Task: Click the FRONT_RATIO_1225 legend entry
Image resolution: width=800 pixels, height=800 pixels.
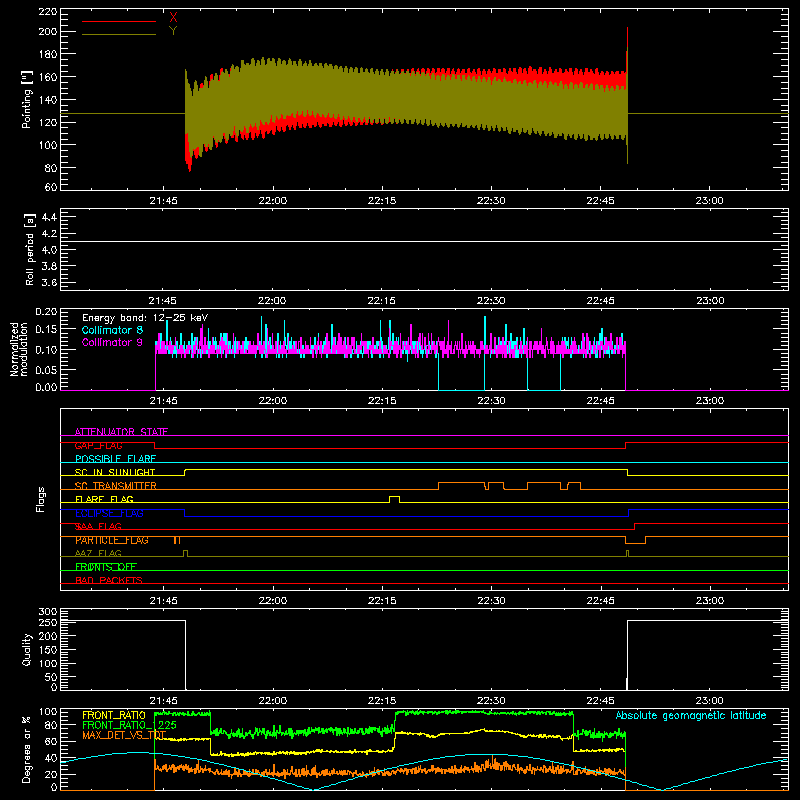Action: click(x=129, y=725)
